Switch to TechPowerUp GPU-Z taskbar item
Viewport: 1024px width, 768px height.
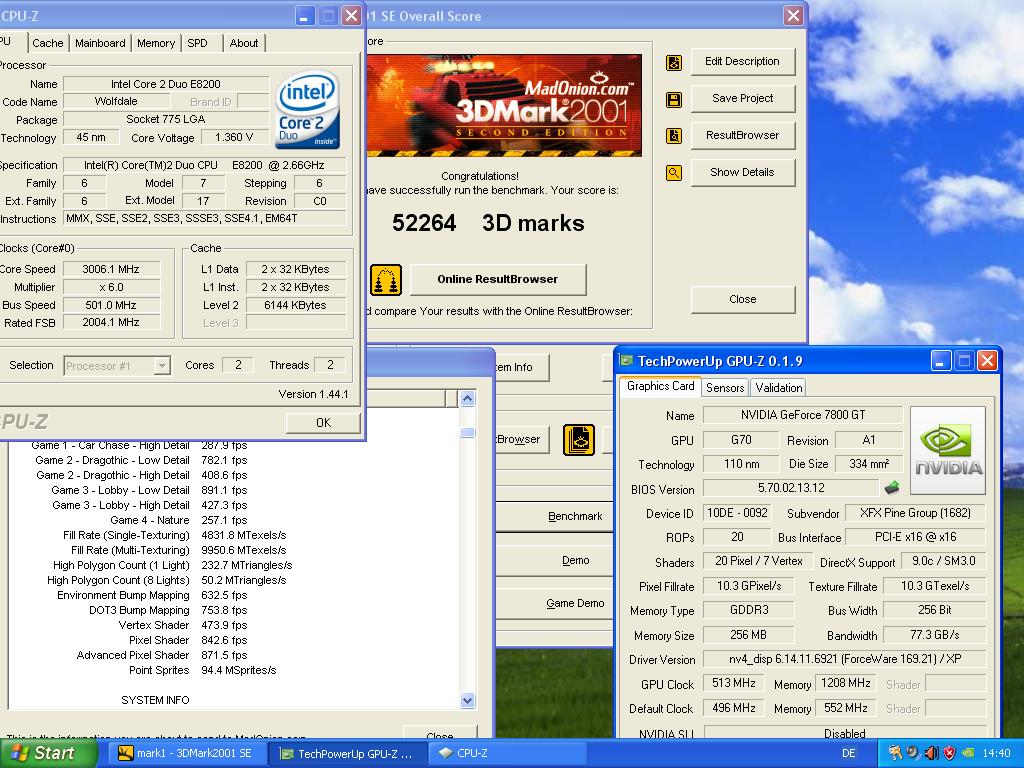click(347, 753)
